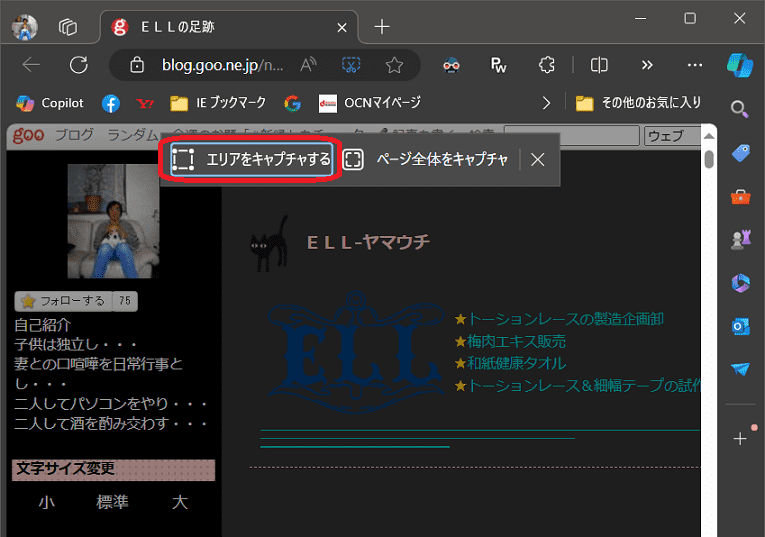Image resolution: width=765 pixels, height=537 pixels.
Task: Click the goo blog search input field
Action: tap(570, 136)
